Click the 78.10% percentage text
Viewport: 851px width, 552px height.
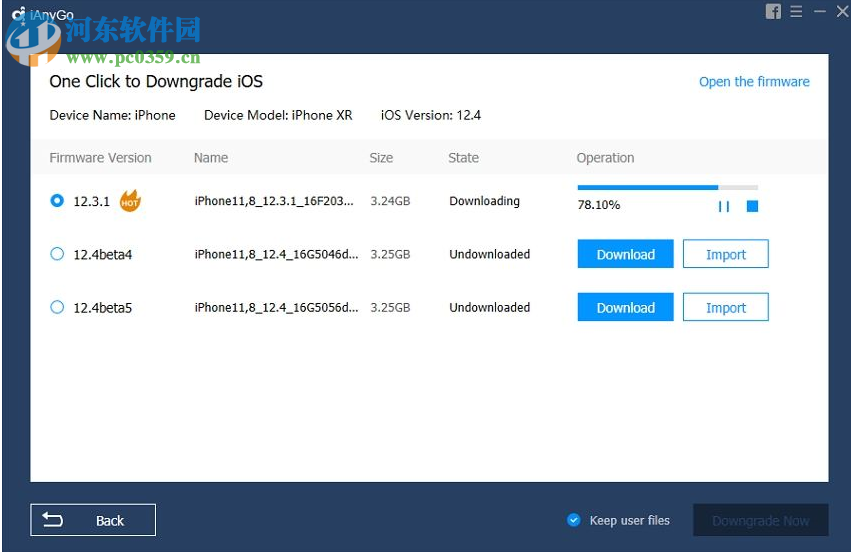pyautogui.click(x=599, y=205)
